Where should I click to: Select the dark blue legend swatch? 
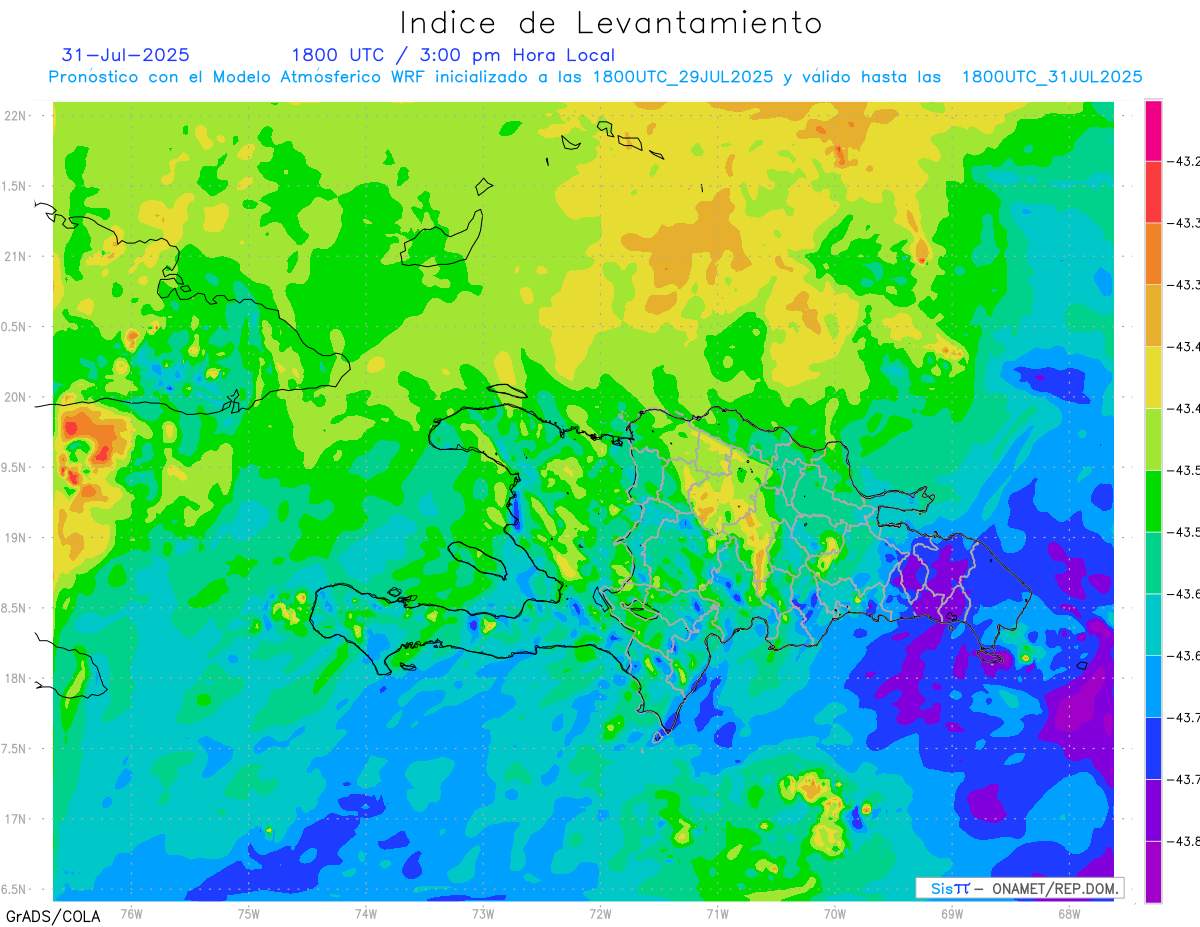pyautogui.click(x=1153, y=748)
